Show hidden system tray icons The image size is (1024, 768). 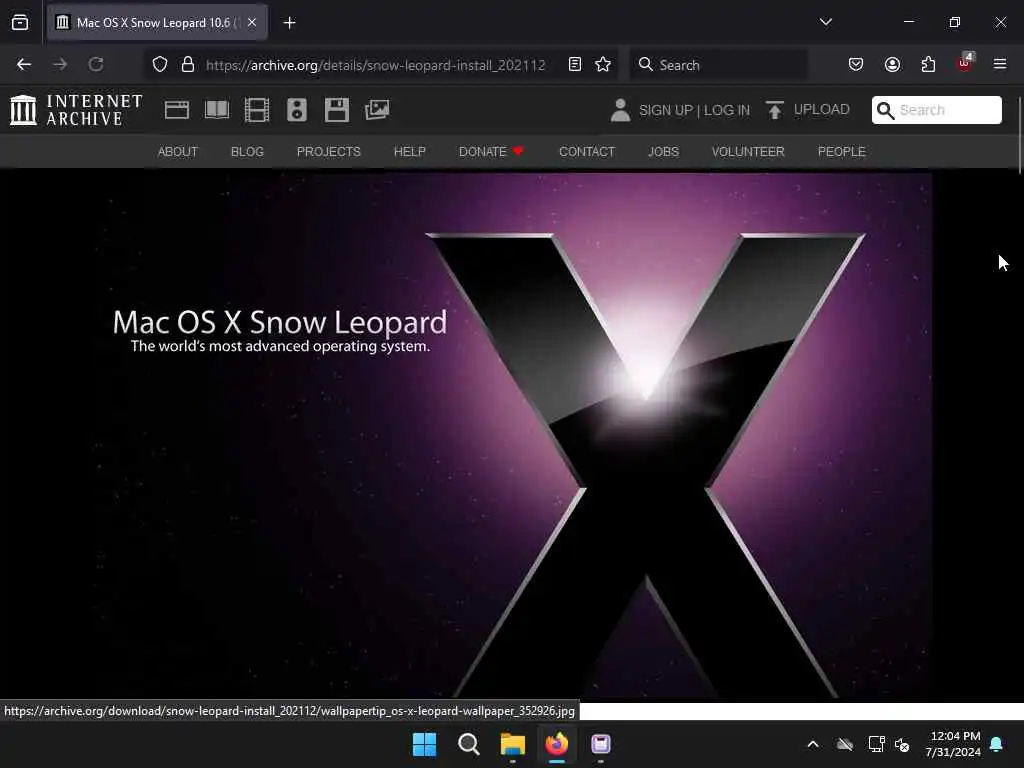coord(813,744)
